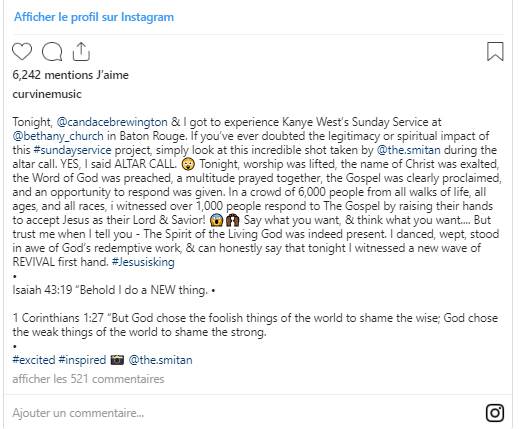Click the camera emoji in the caption footer

pos(117,360)
